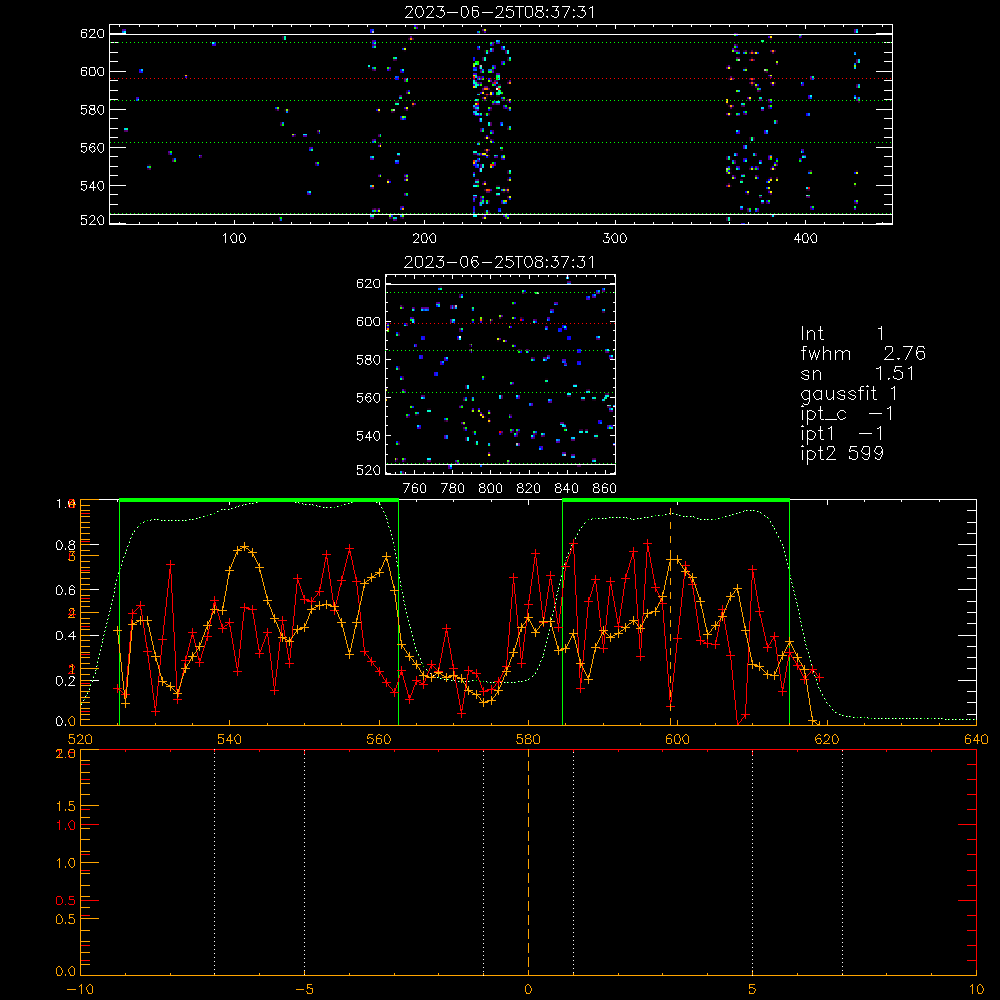Select the 'sn 1.51' value
This screenshot has height=1000, width=1000.
(857, 374)
